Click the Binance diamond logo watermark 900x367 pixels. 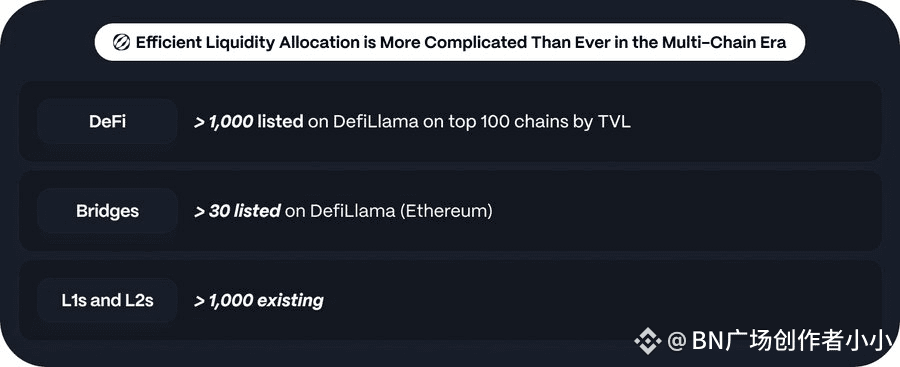648,341
